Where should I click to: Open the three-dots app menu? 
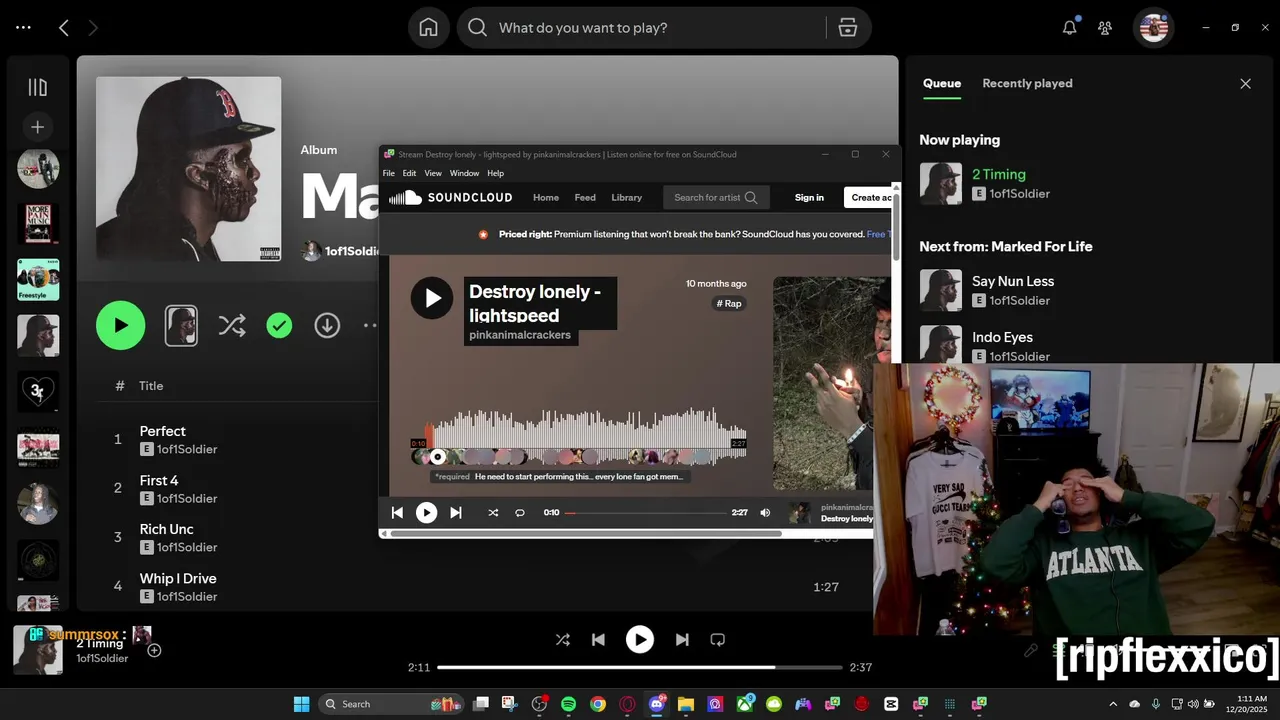coord(23,28)
